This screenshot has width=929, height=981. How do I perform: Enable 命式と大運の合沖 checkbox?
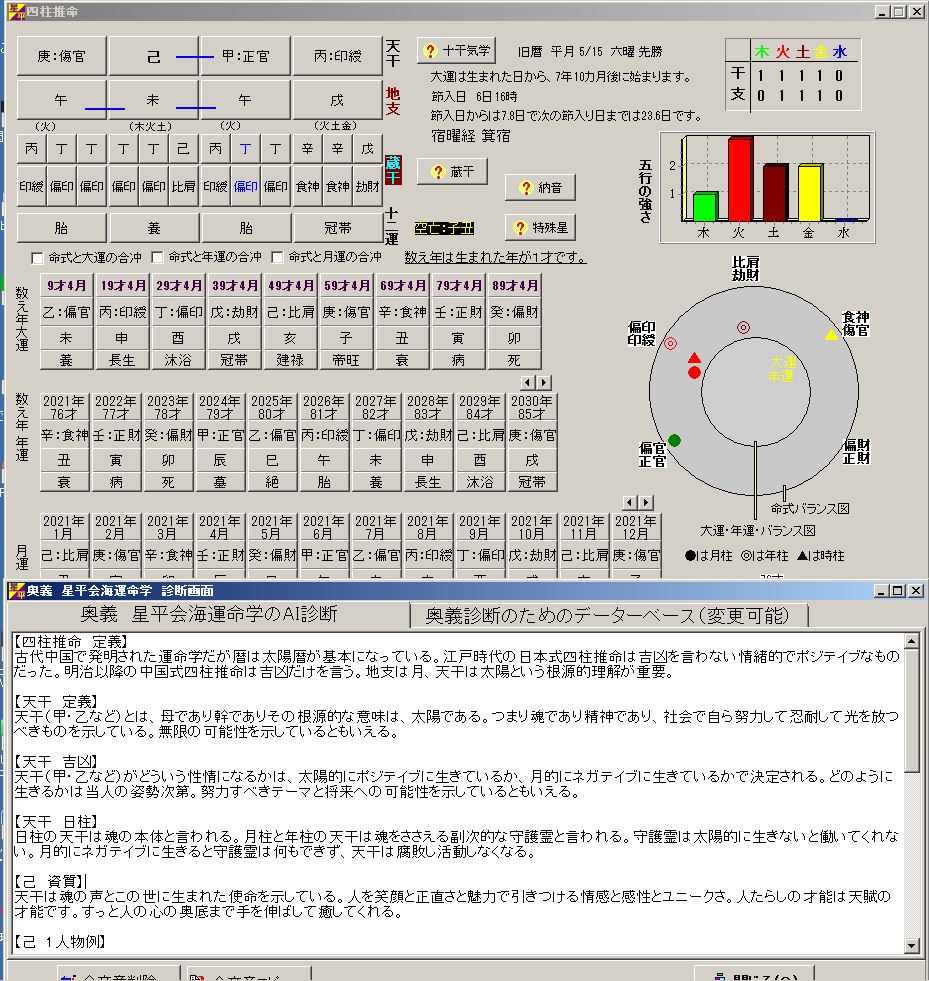pyautogui.click(x=38, y=258)
